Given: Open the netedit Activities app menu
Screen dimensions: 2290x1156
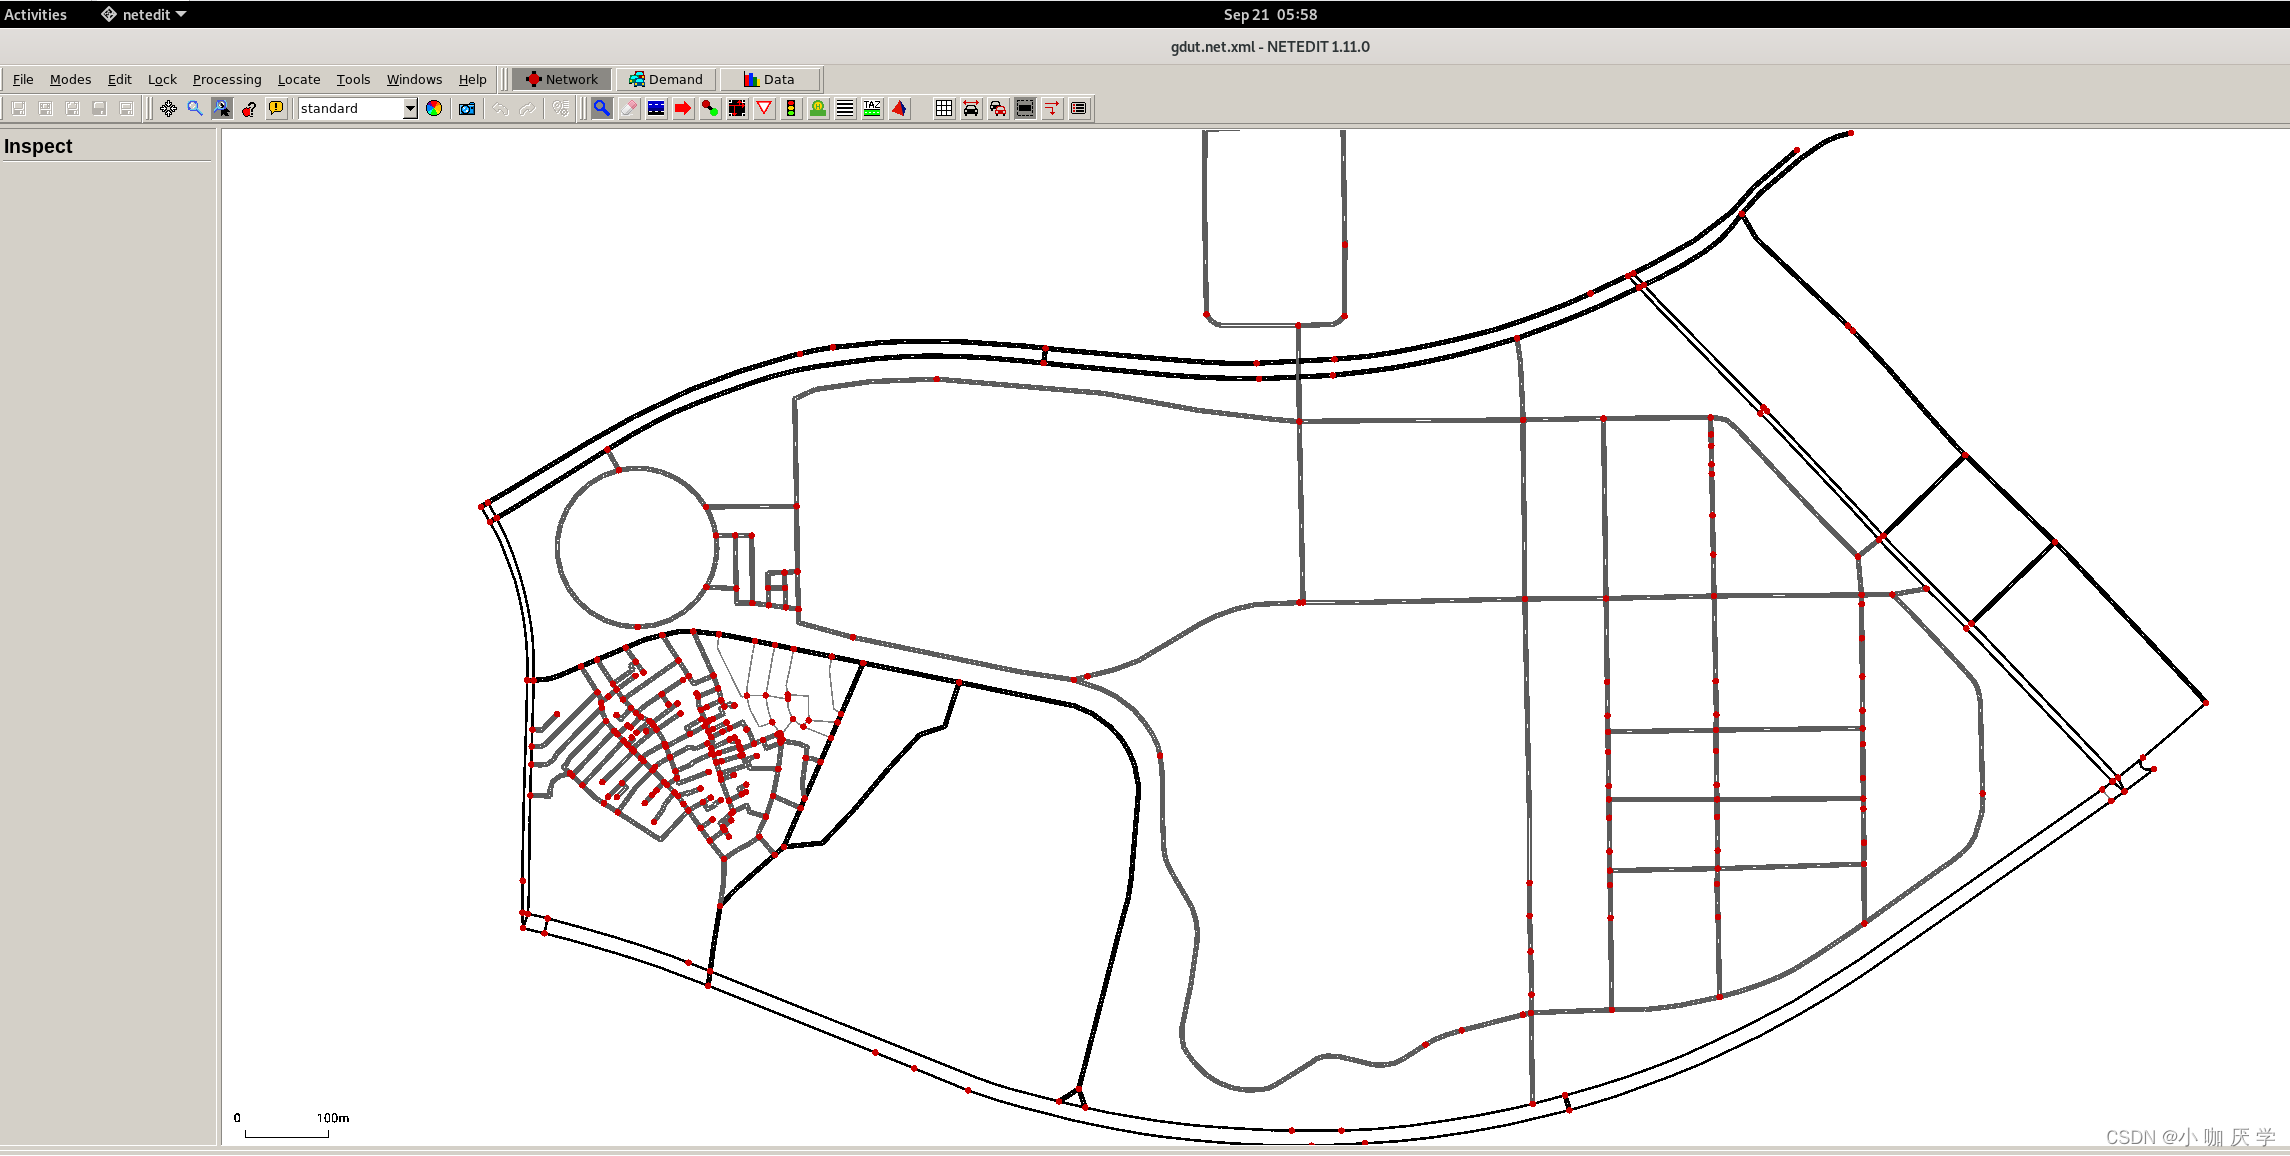Looking at the screenshot, I should (145, 14).
